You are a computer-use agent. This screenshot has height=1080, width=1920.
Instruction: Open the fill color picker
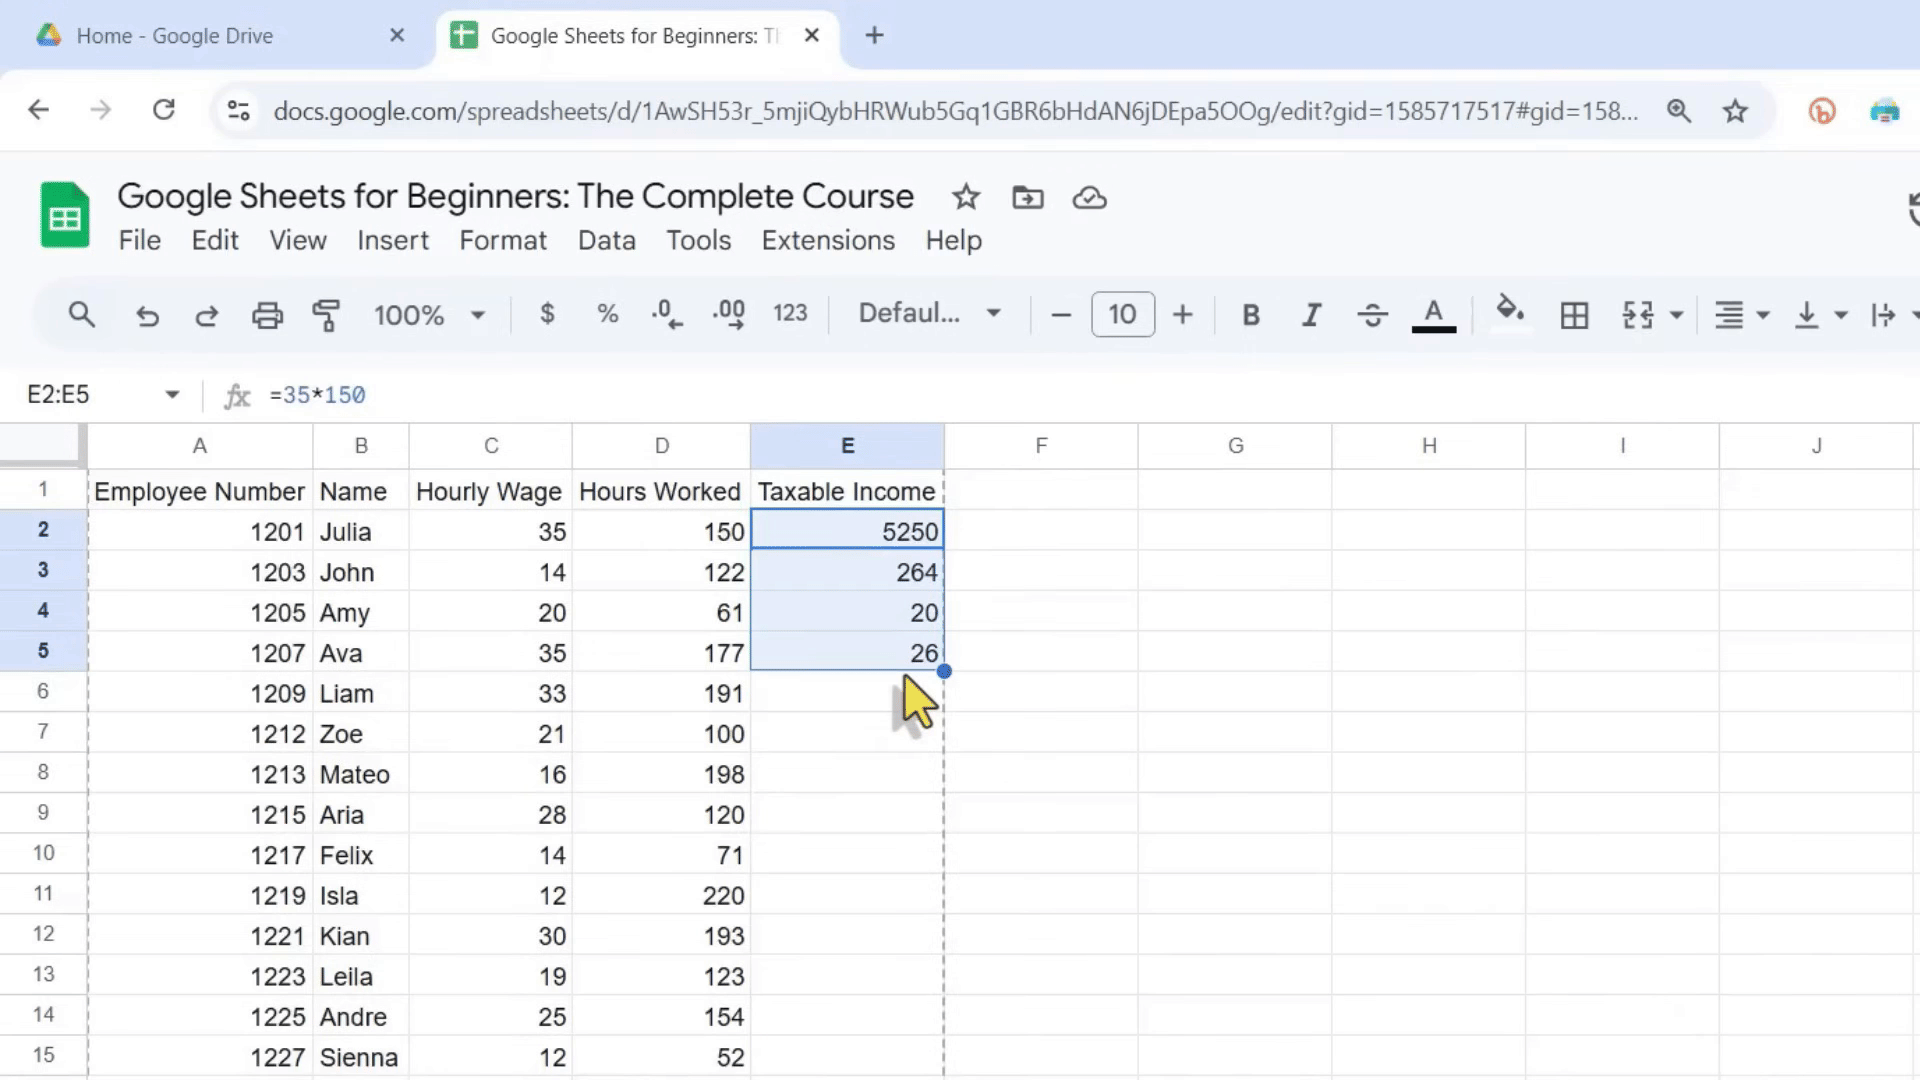(1510, 314)
